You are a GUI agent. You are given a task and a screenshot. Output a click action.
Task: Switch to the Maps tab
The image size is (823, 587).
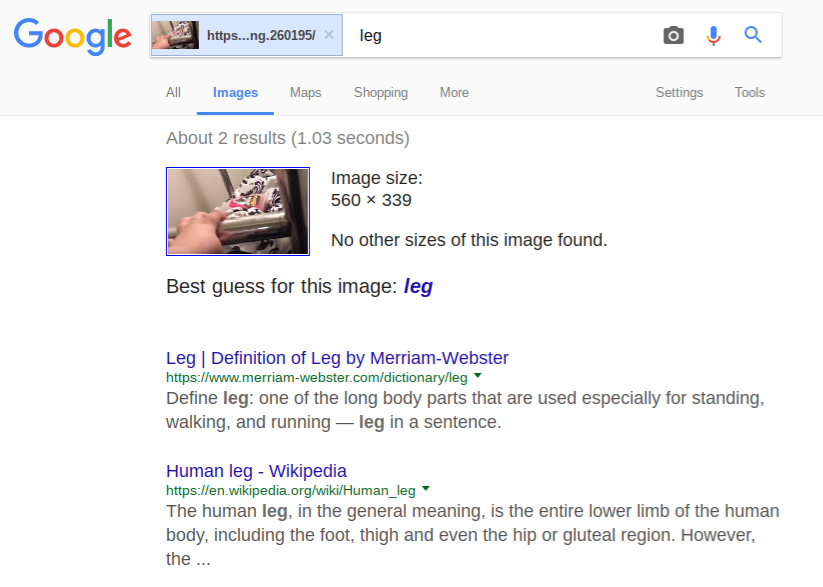click(x=305, y=92)
